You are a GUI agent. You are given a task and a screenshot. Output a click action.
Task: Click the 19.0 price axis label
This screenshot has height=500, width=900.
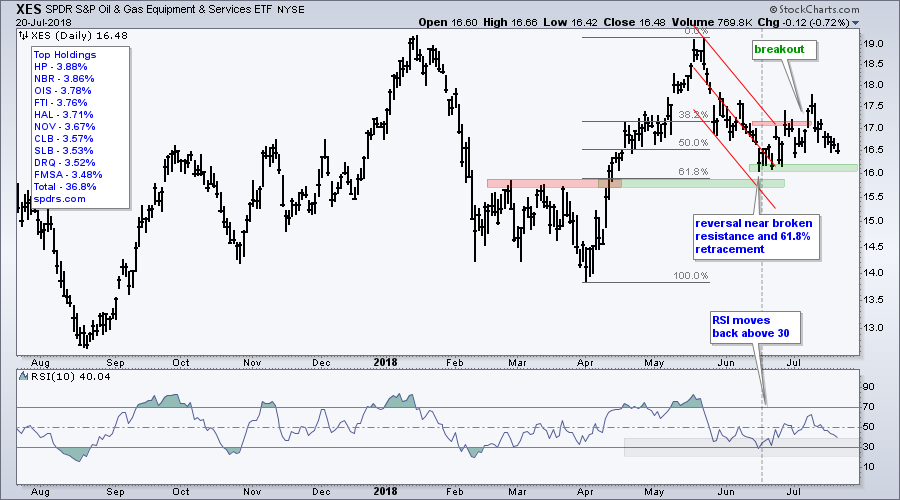click(x=873, y=44)
